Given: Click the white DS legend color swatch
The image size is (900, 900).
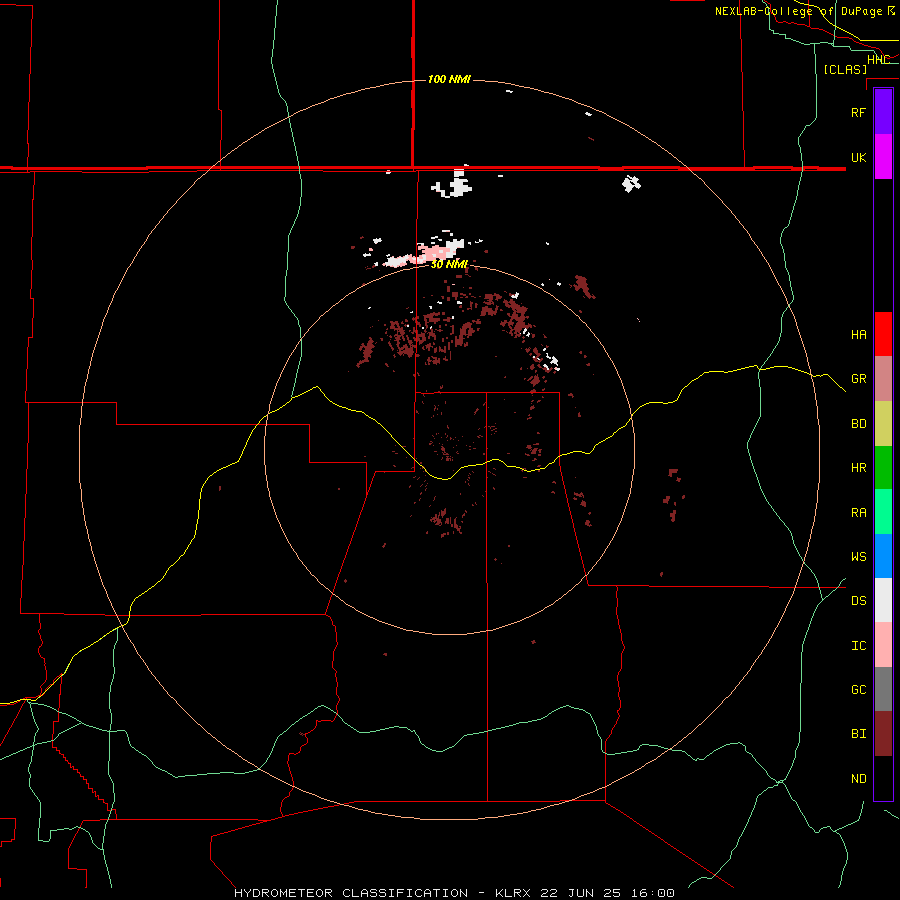Looking at the screenshot, I should tap(883, 600).
